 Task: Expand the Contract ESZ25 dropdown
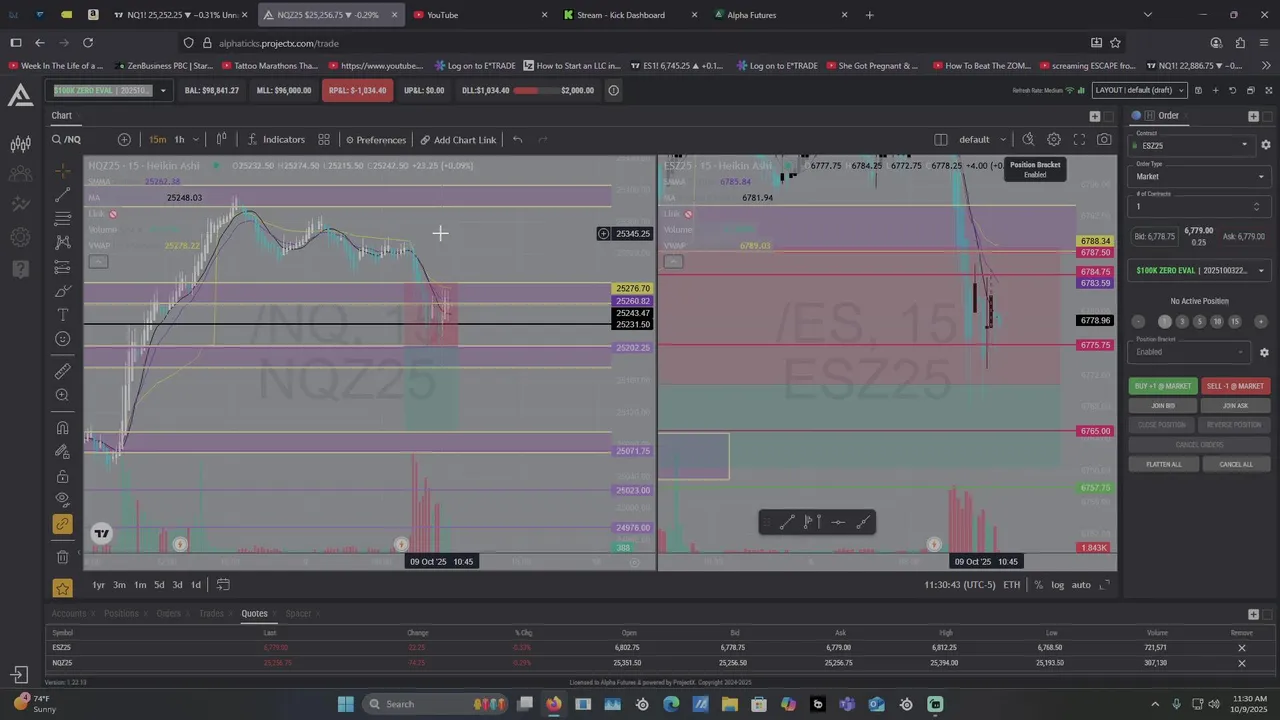click(1193, 145)
